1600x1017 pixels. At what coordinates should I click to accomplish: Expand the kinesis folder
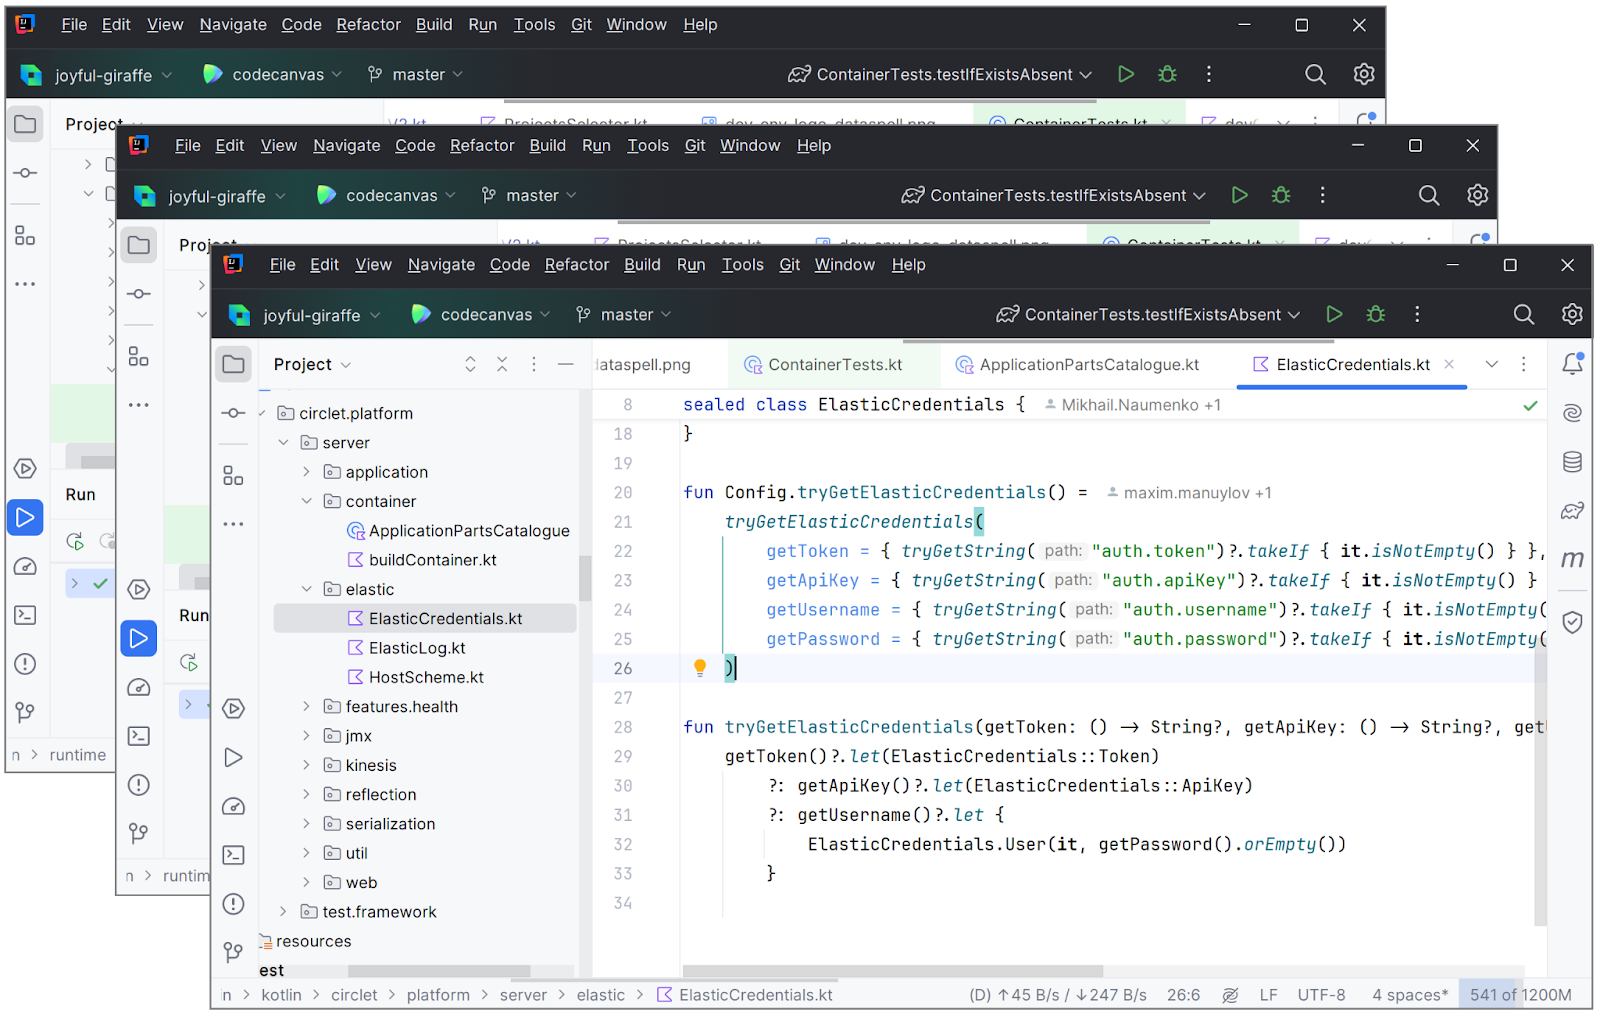point(307,765)
